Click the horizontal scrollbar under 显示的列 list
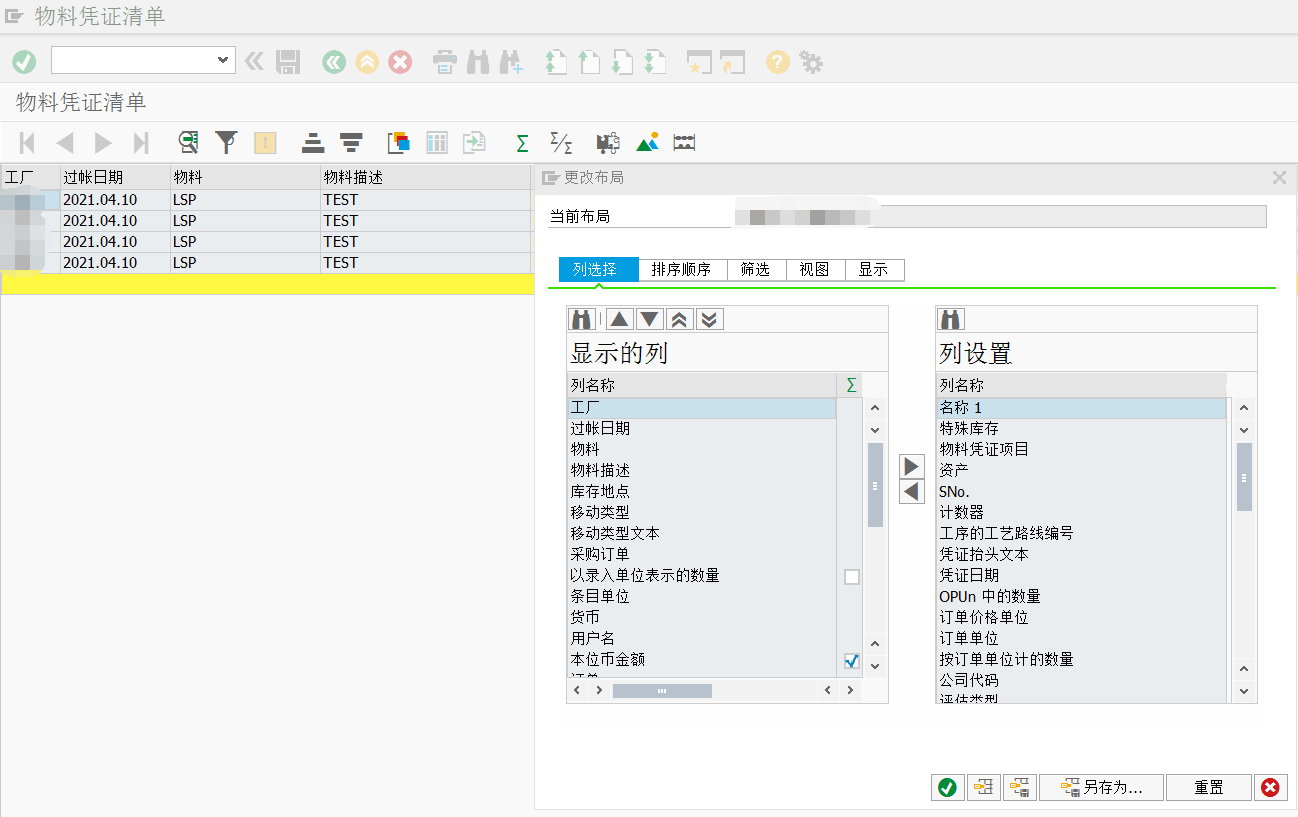Image resolution: width=1298 pixels, height=817 pixels. click(662, 689)
